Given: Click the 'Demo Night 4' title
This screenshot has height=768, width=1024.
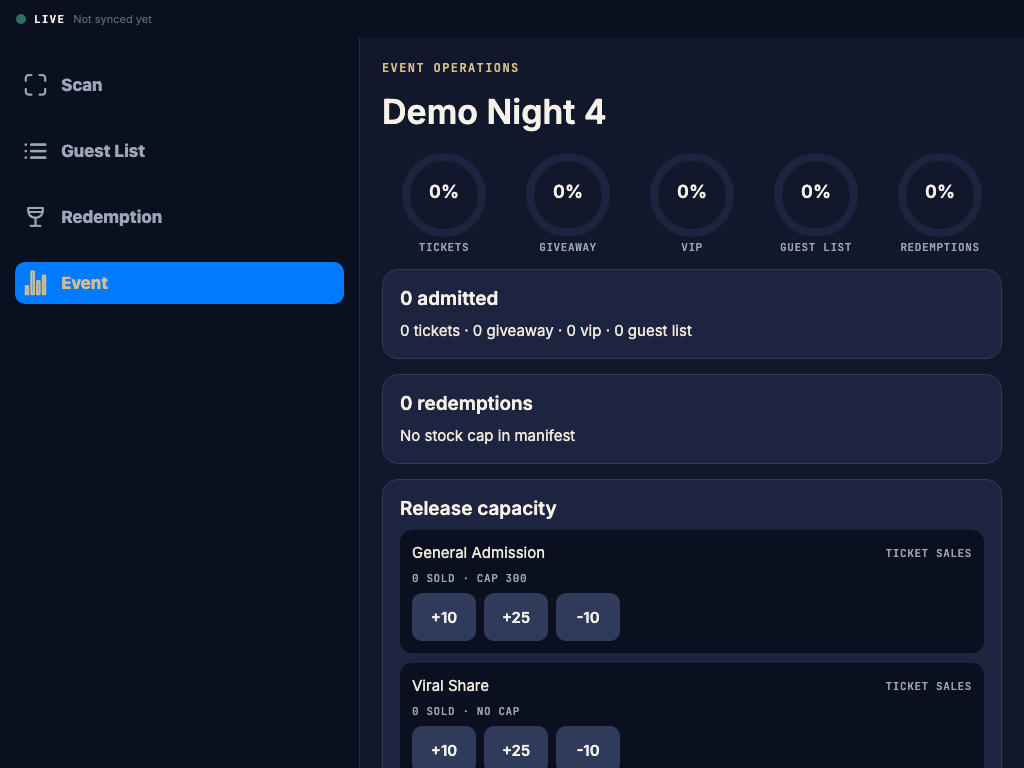Looking at the screenshot, I should click(494, 112).
